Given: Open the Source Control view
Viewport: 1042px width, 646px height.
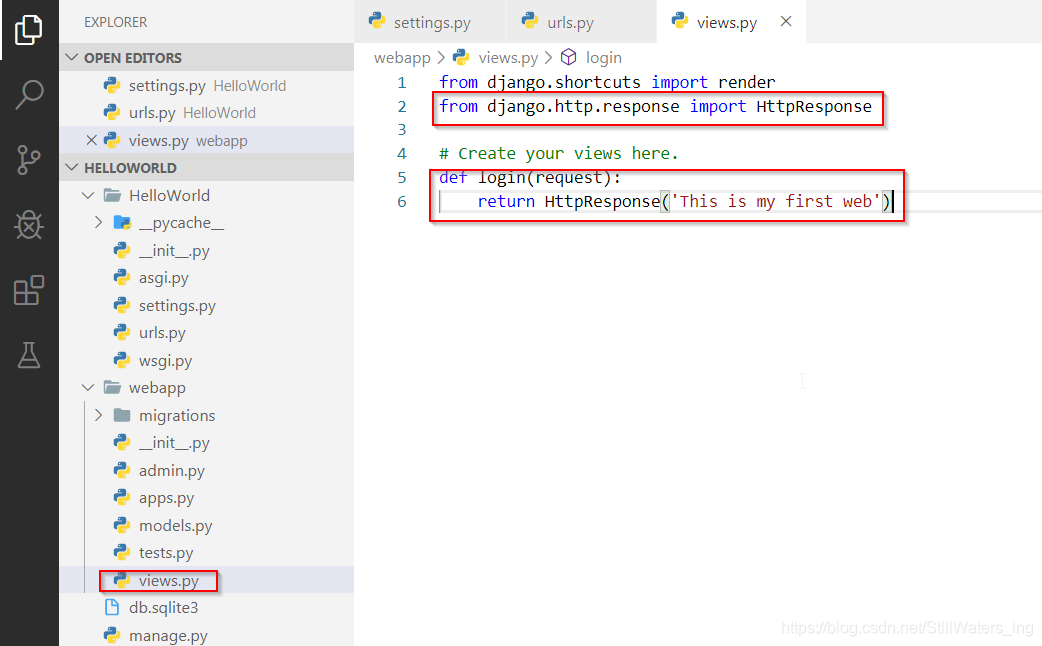Looking at the screenshot, I should click(x=29, y=160).
